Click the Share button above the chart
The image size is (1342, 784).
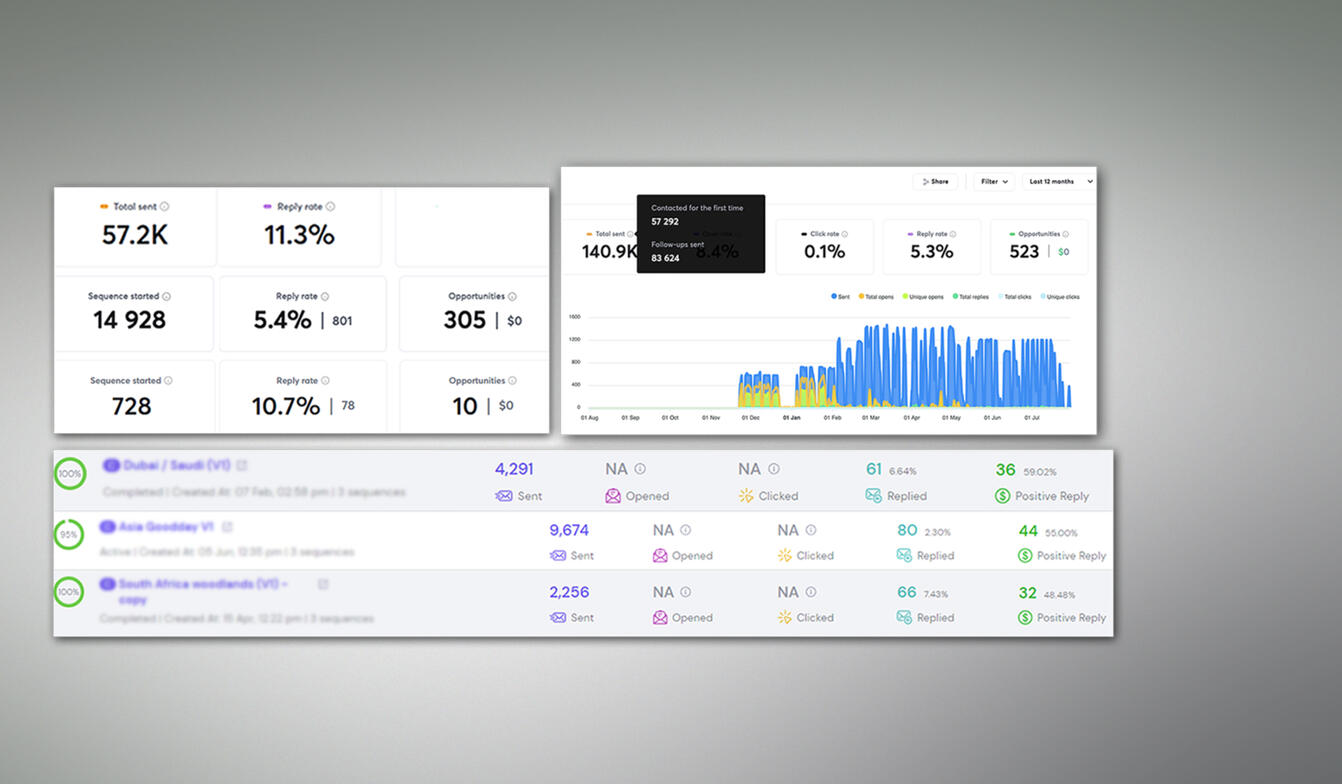click(935, 182)
